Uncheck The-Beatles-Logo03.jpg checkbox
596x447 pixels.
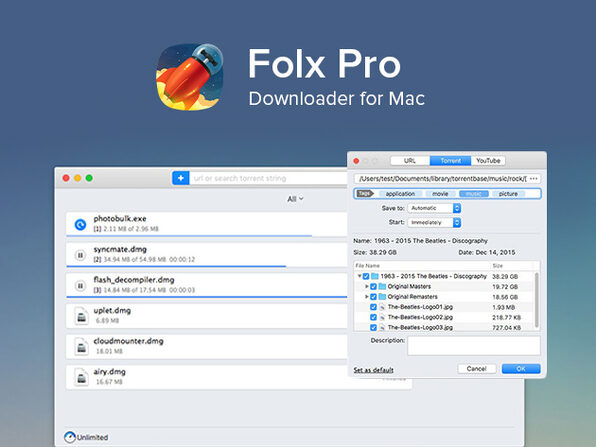tap(373, 327)
